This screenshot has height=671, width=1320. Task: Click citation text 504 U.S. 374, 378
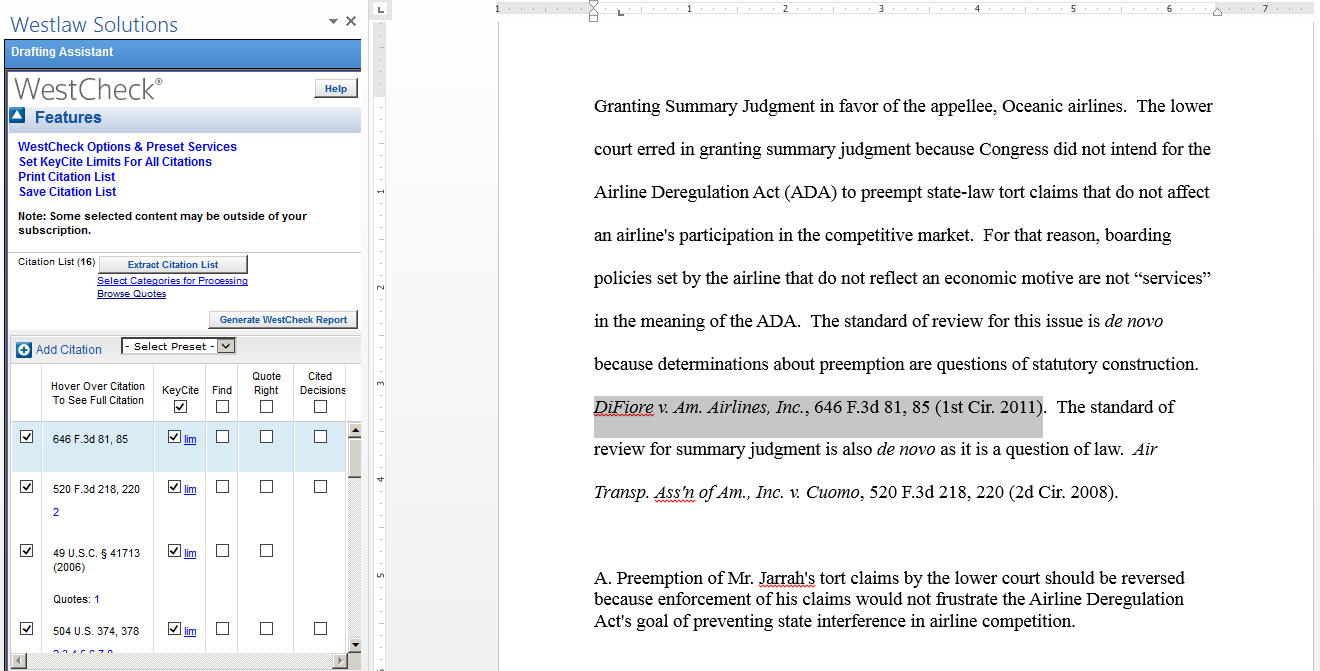point(96,631)
